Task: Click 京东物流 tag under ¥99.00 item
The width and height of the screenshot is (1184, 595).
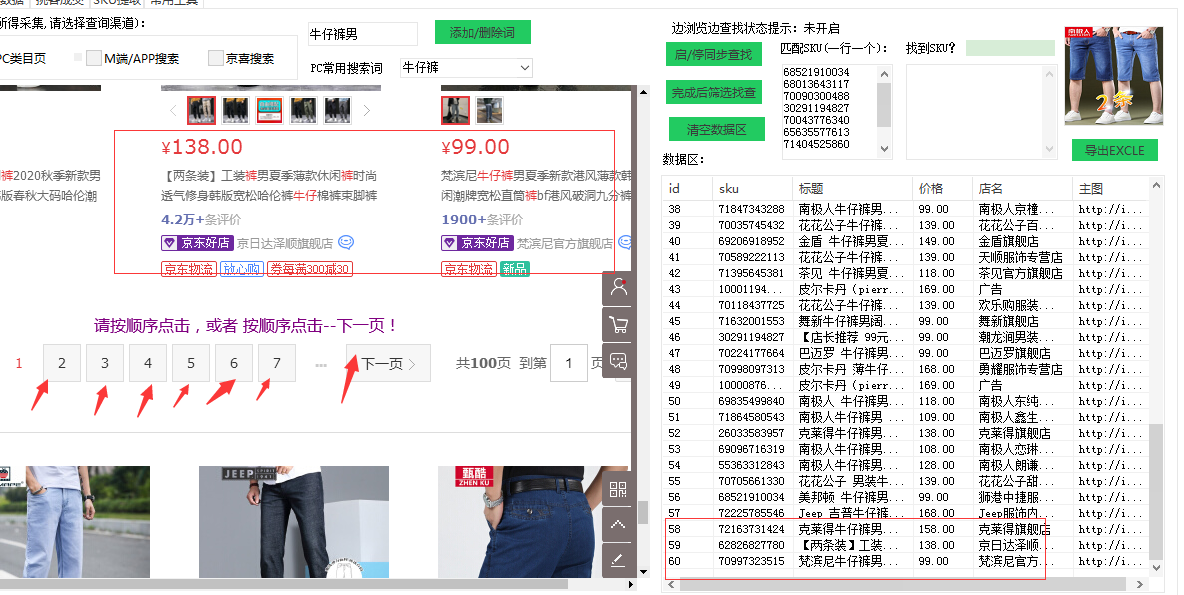Action: 469,269
